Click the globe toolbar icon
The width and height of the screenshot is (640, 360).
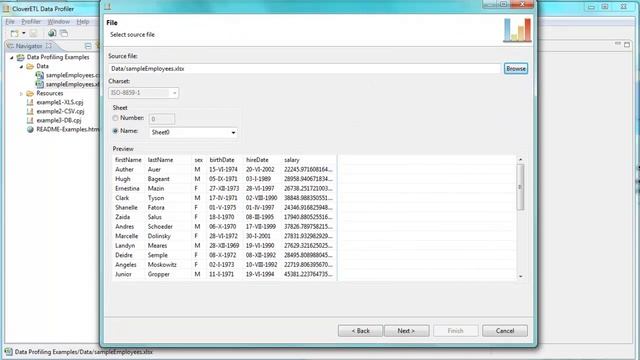click(x=52, y=33)
